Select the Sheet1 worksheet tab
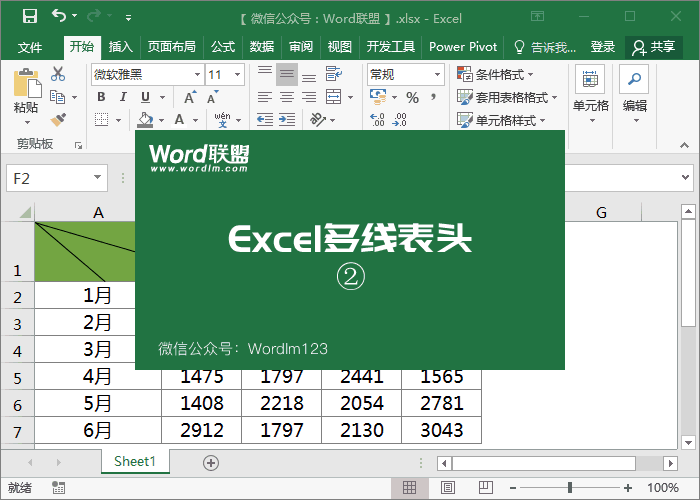Viewport: 700px width, 500px height. click(x=135, y=462)
